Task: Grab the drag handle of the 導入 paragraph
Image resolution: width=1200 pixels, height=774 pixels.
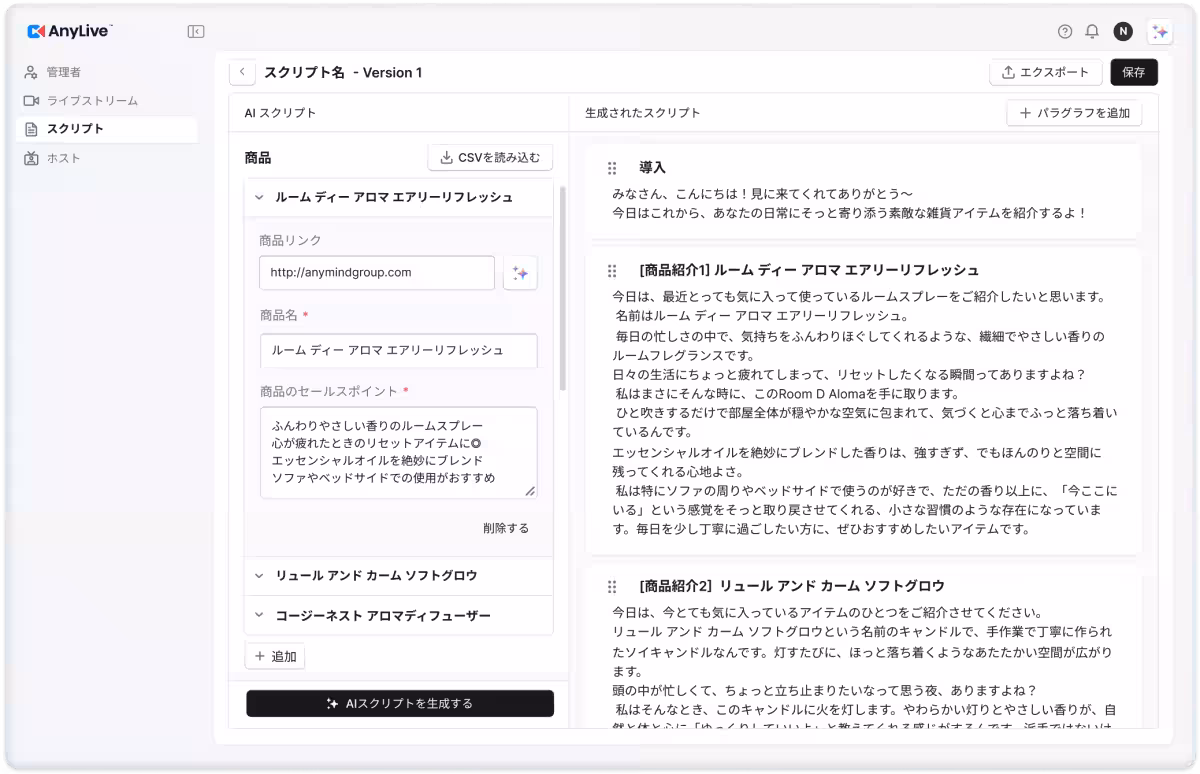Action: (612, 167)
